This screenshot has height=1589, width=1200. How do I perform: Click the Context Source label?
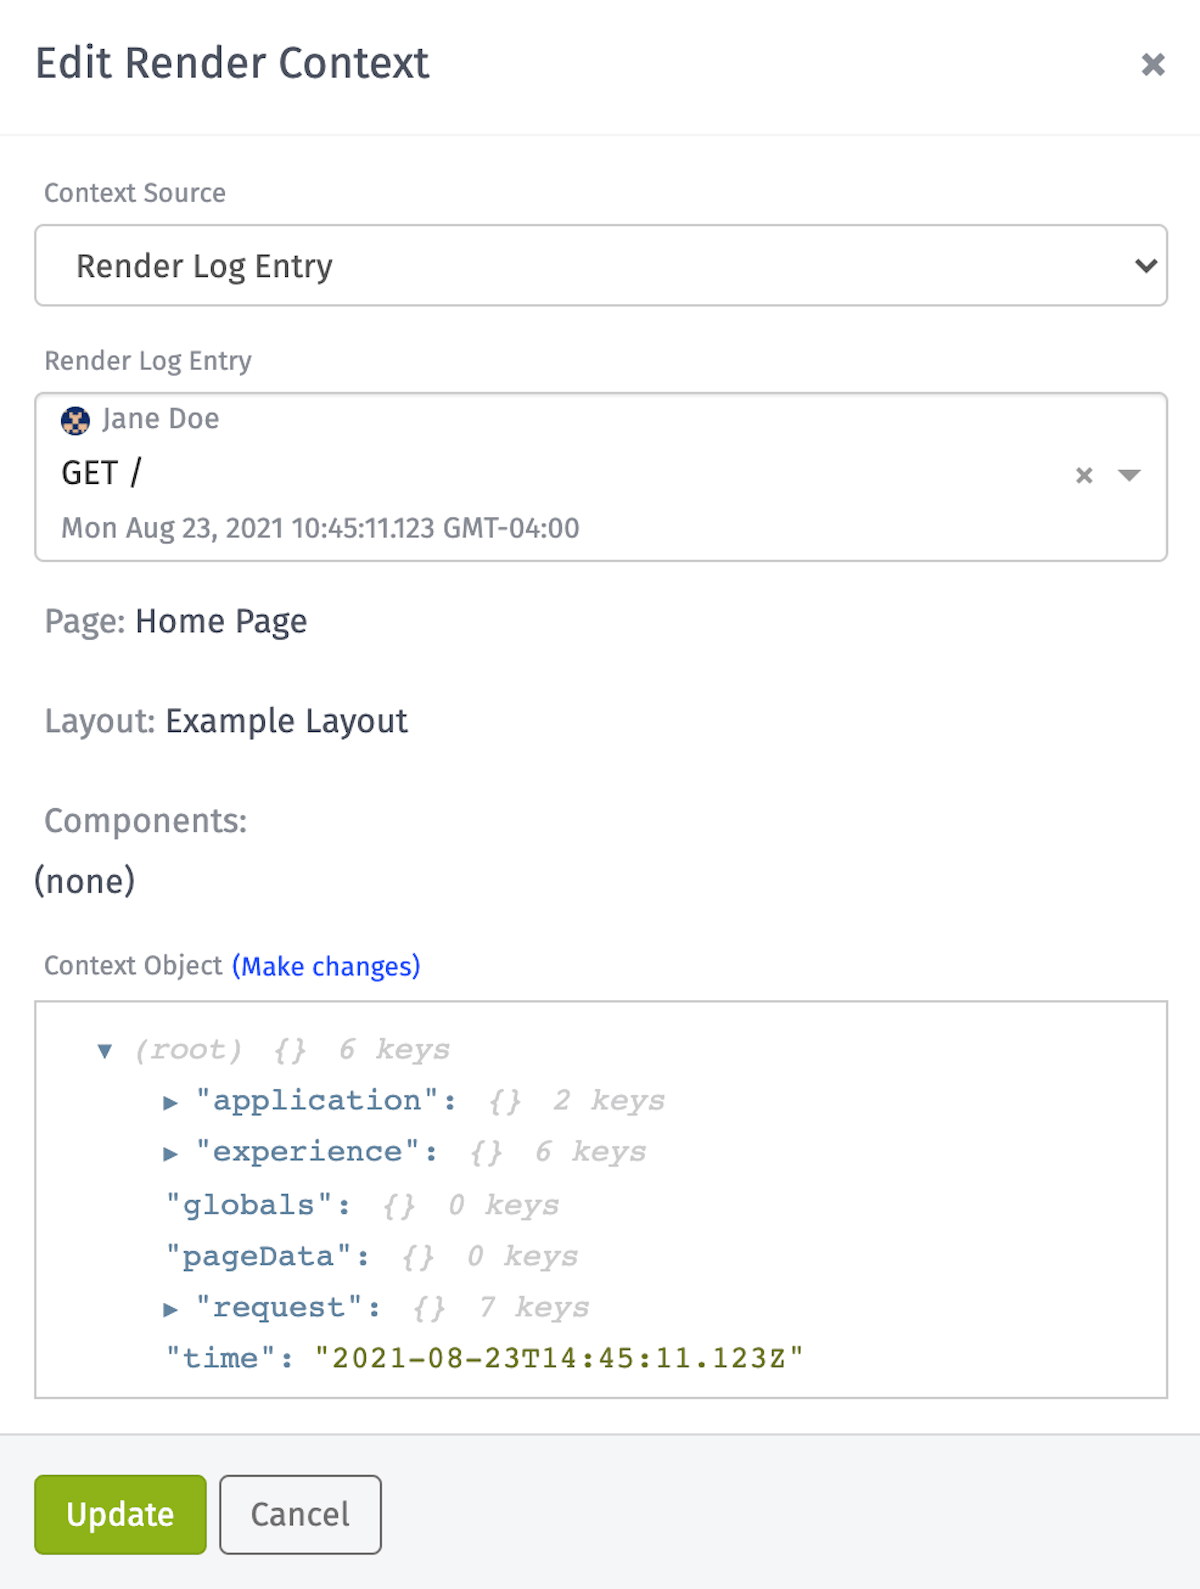[135, 193]
